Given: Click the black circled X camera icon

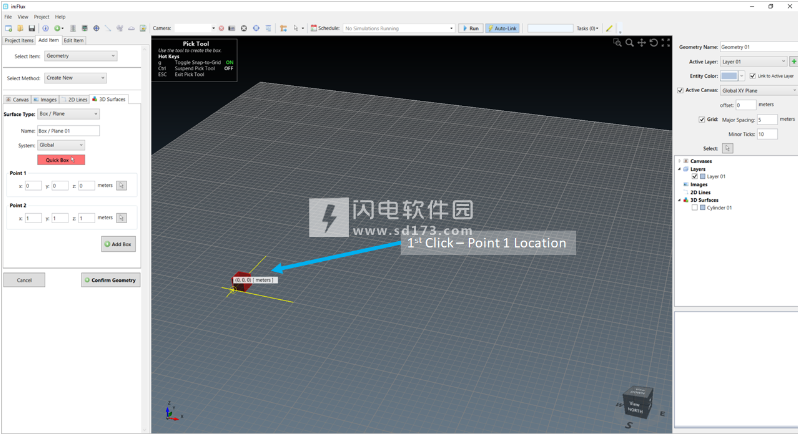Looking at the screenshot, I should (x=244, y=28).
